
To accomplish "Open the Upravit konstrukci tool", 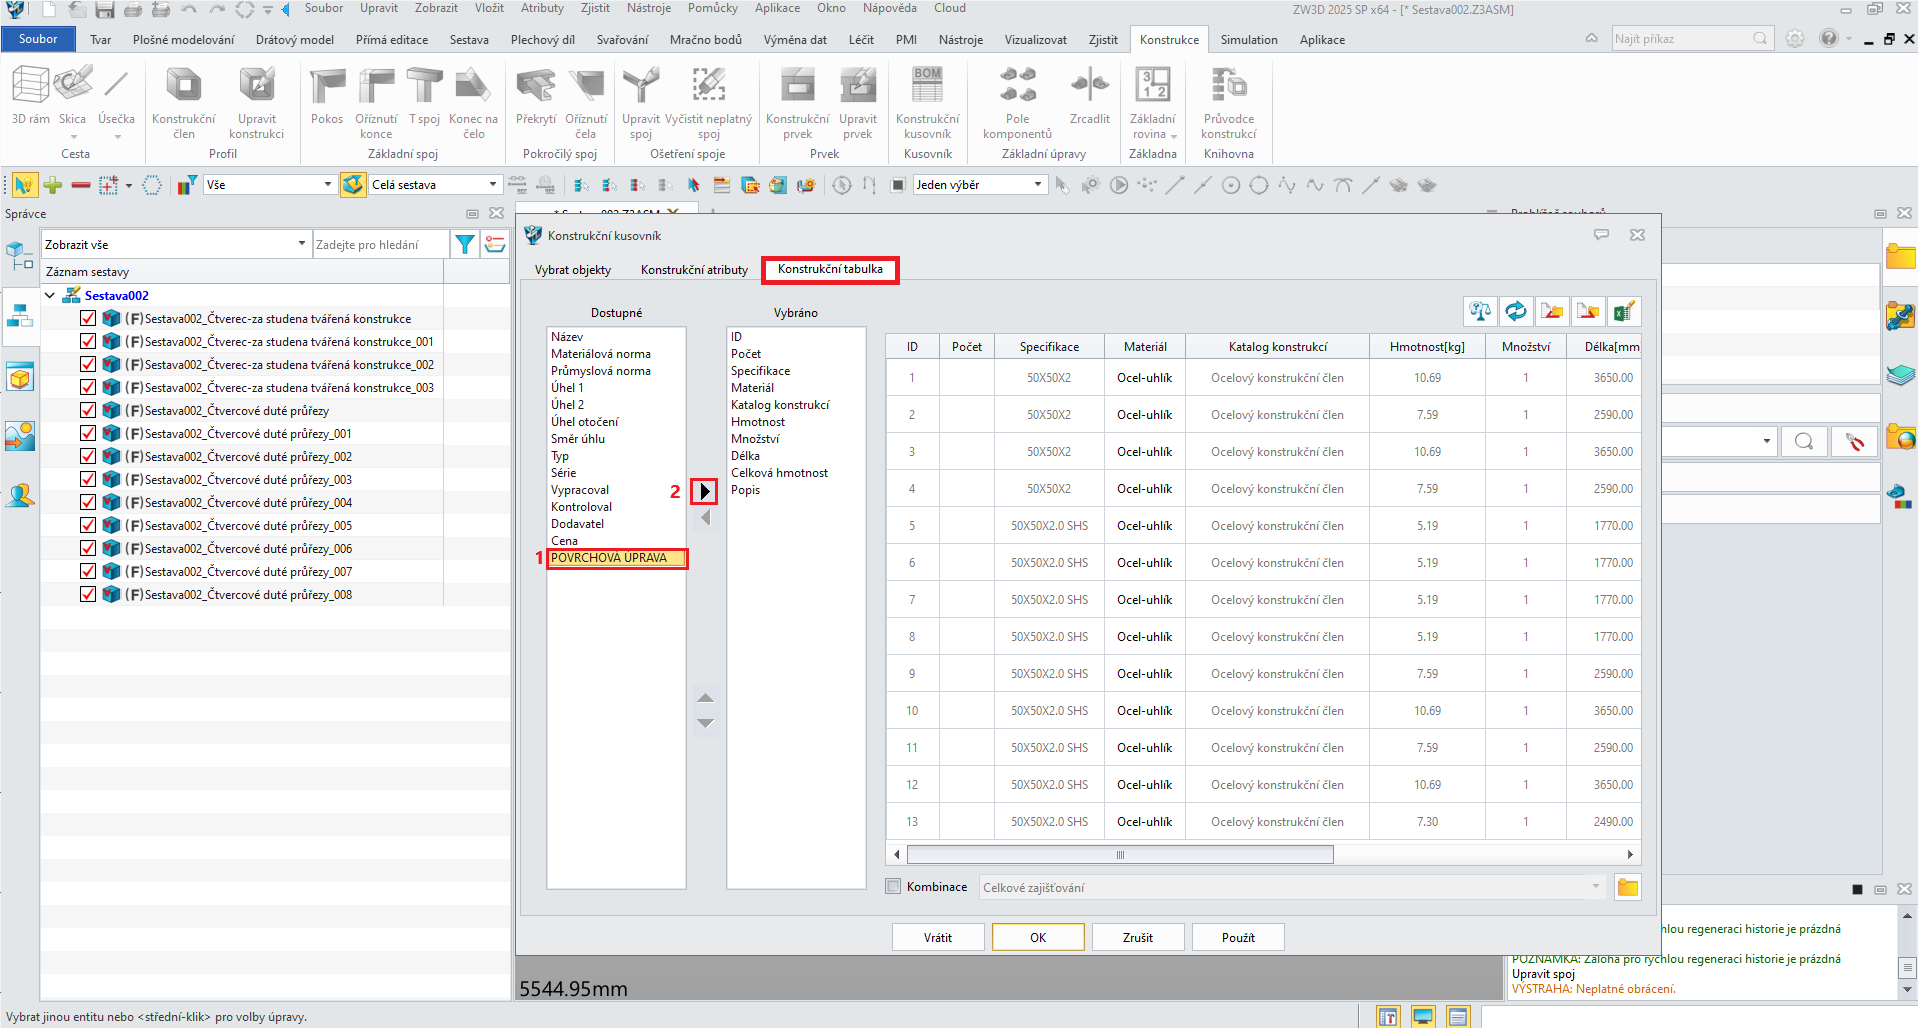I will [256, 103].
